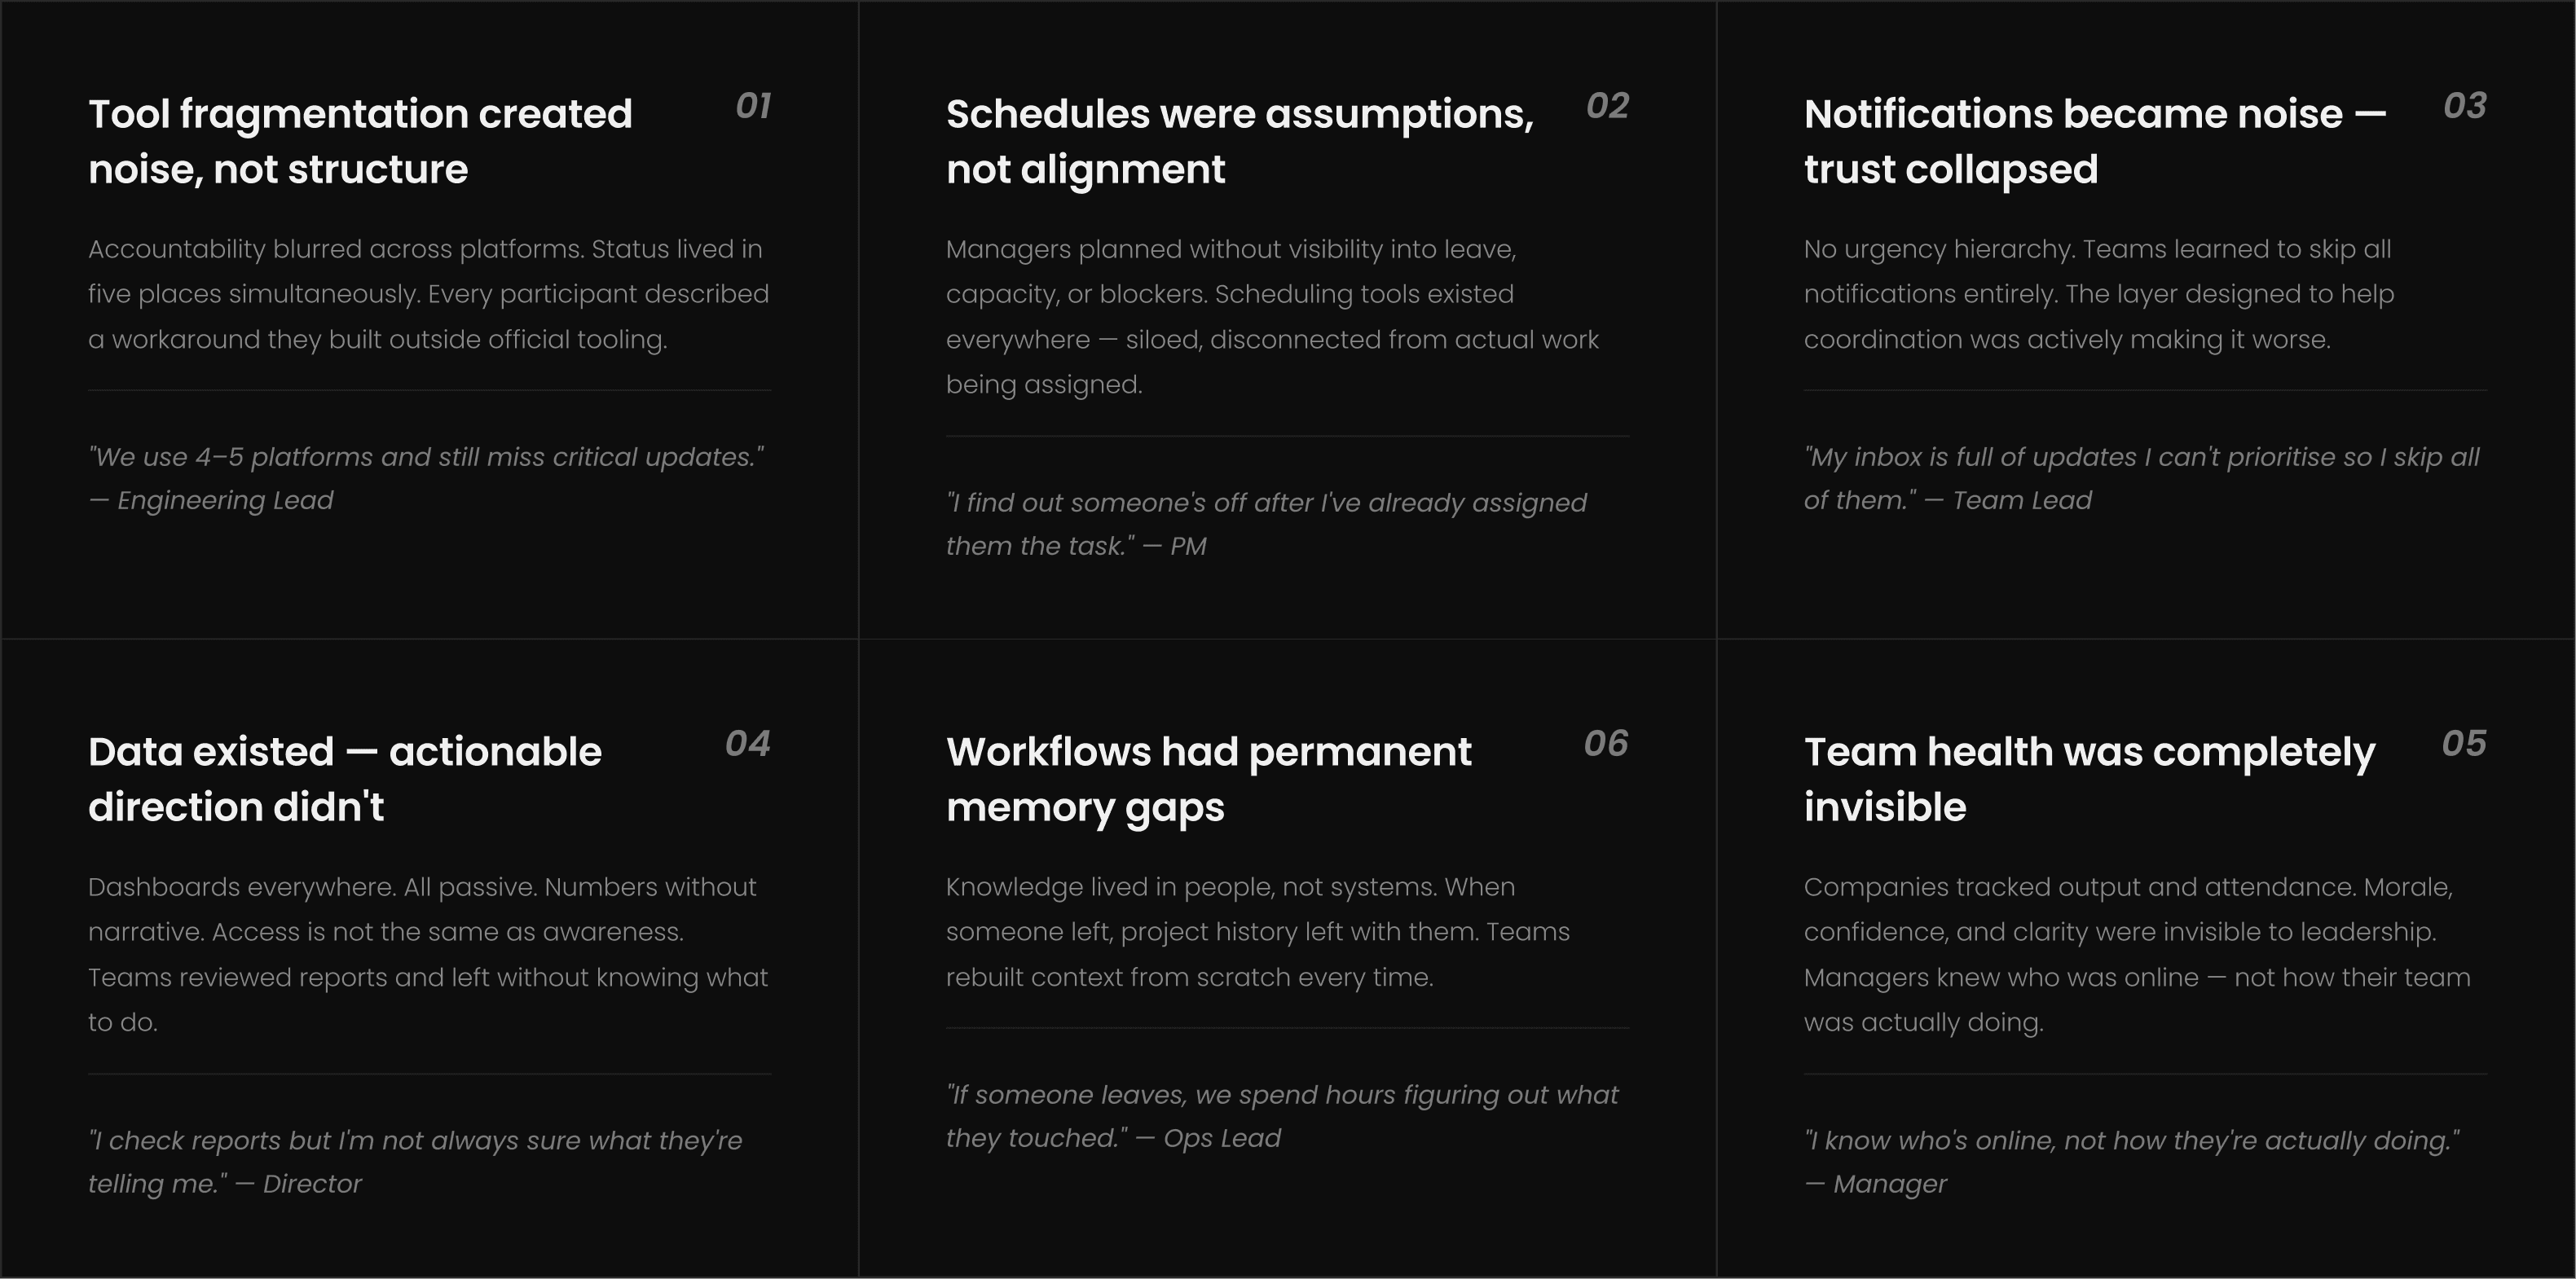
Task: Click the 'Accountability blurred across platforms' paragraph
Action: click(x=429, y=294)
